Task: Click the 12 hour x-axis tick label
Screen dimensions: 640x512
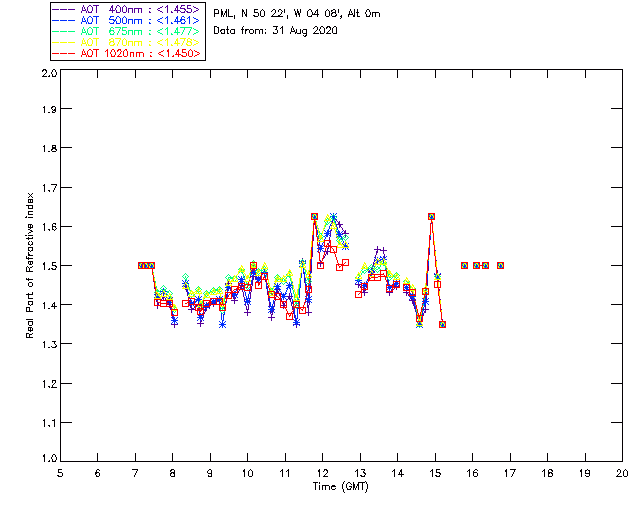Action: [x=322, y=473]
